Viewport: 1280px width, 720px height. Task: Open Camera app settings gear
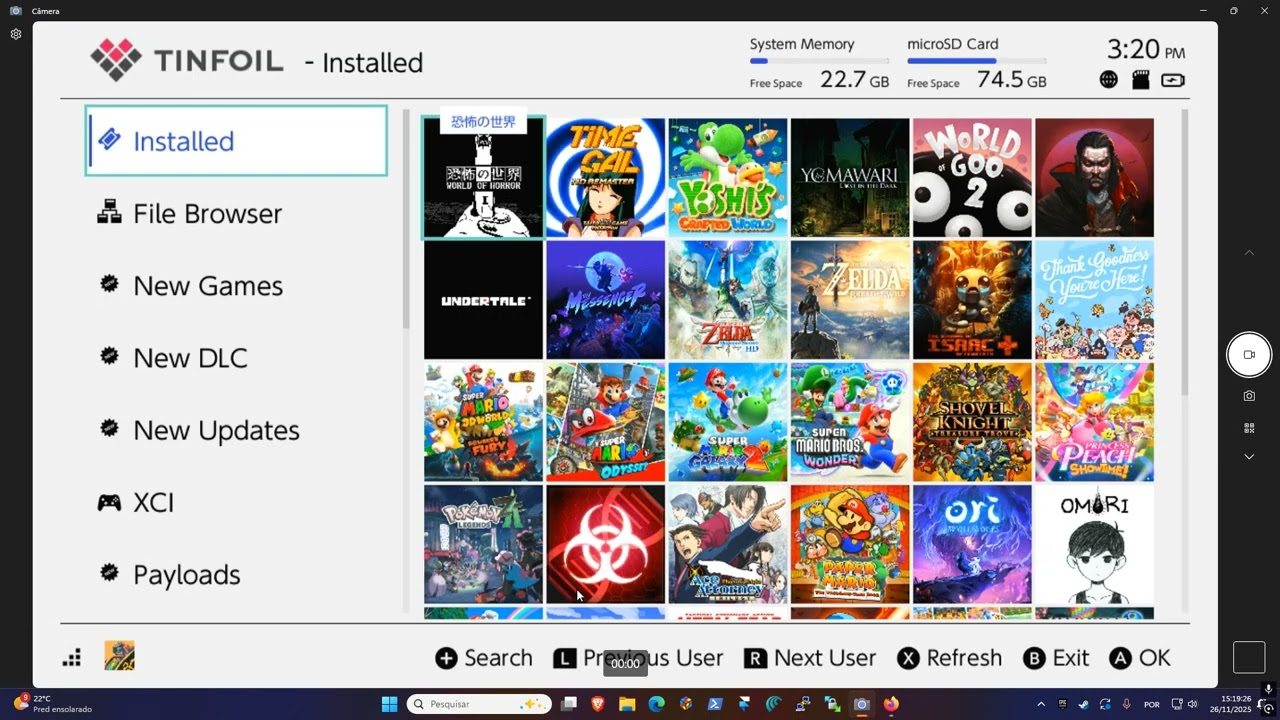(x=16, y=34)
